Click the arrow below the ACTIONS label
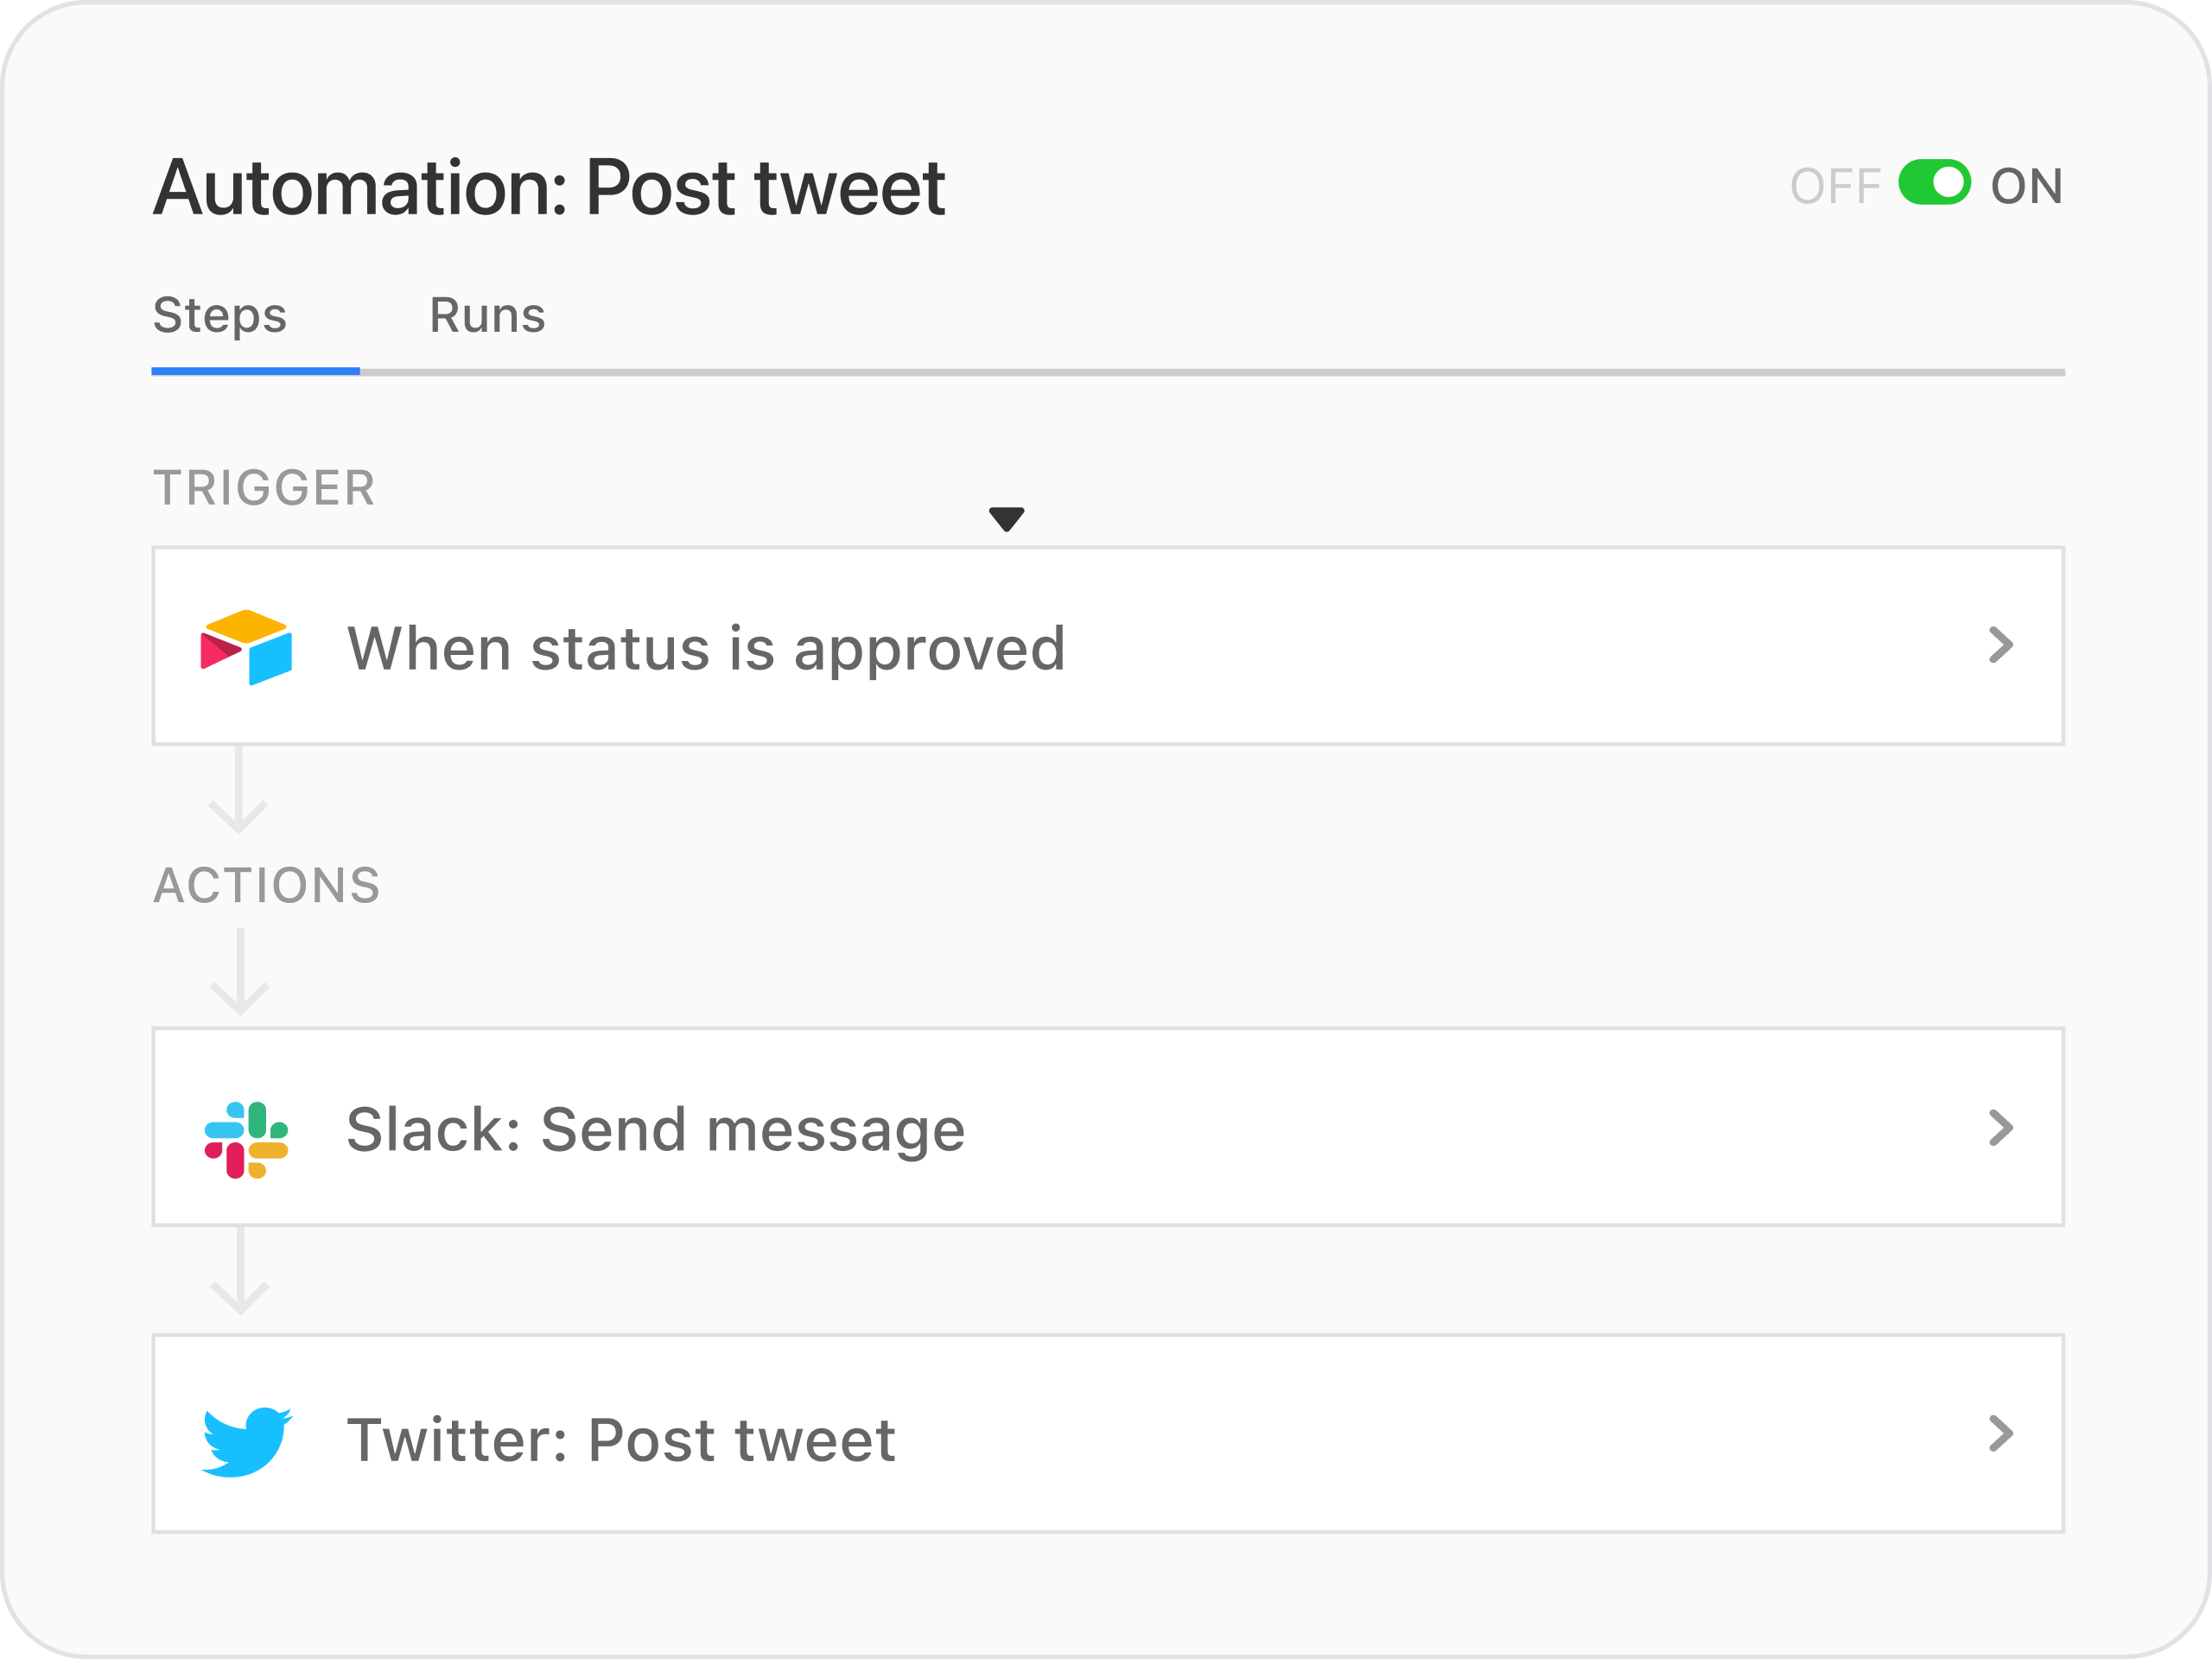This screenshot has width=2212, height=1659. tap(240, 973)
